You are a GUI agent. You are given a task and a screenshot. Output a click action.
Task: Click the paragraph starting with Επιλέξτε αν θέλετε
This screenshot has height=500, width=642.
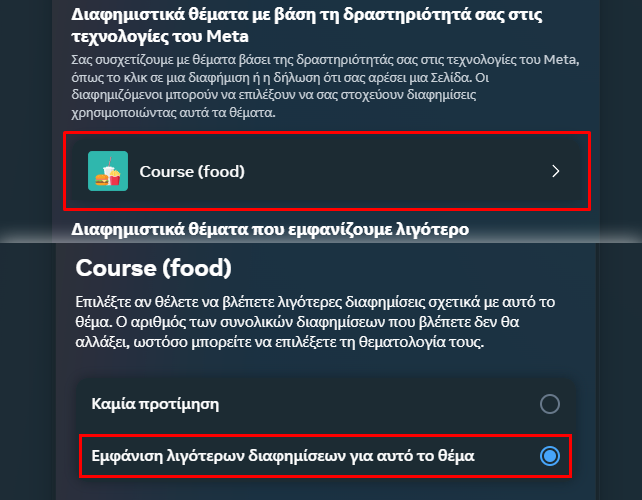pyautogui.click(x=315, y=322)
